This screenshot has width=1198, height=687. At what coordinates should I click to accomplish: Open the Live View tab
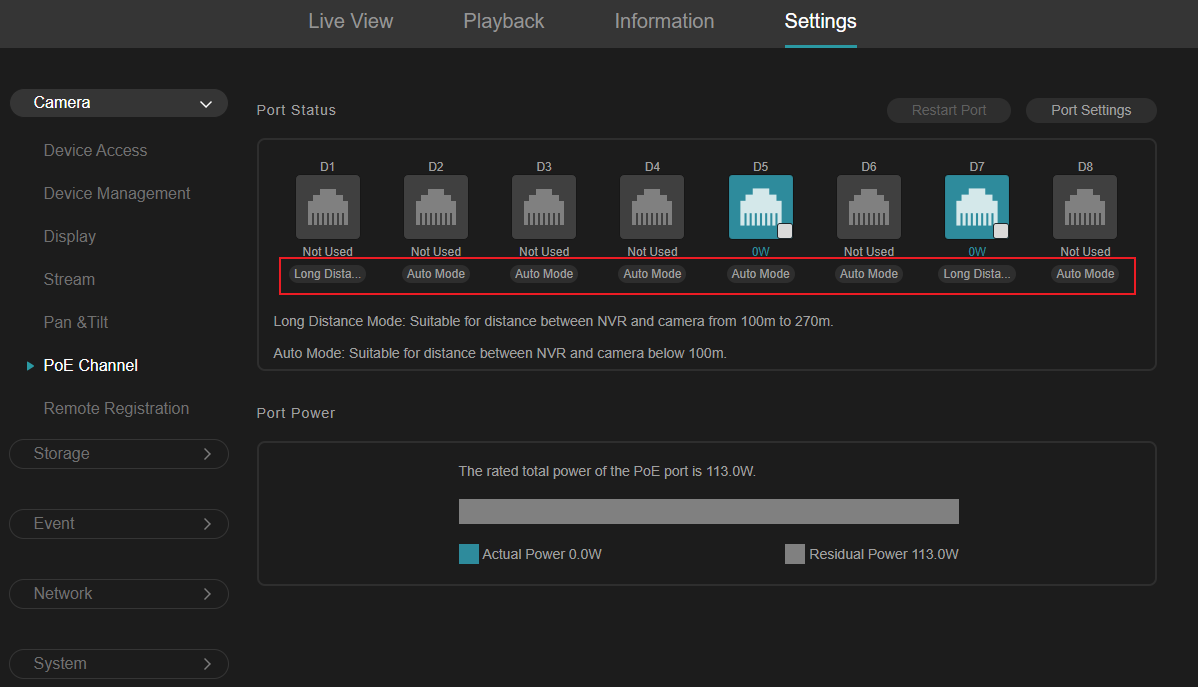pos(351,21)
